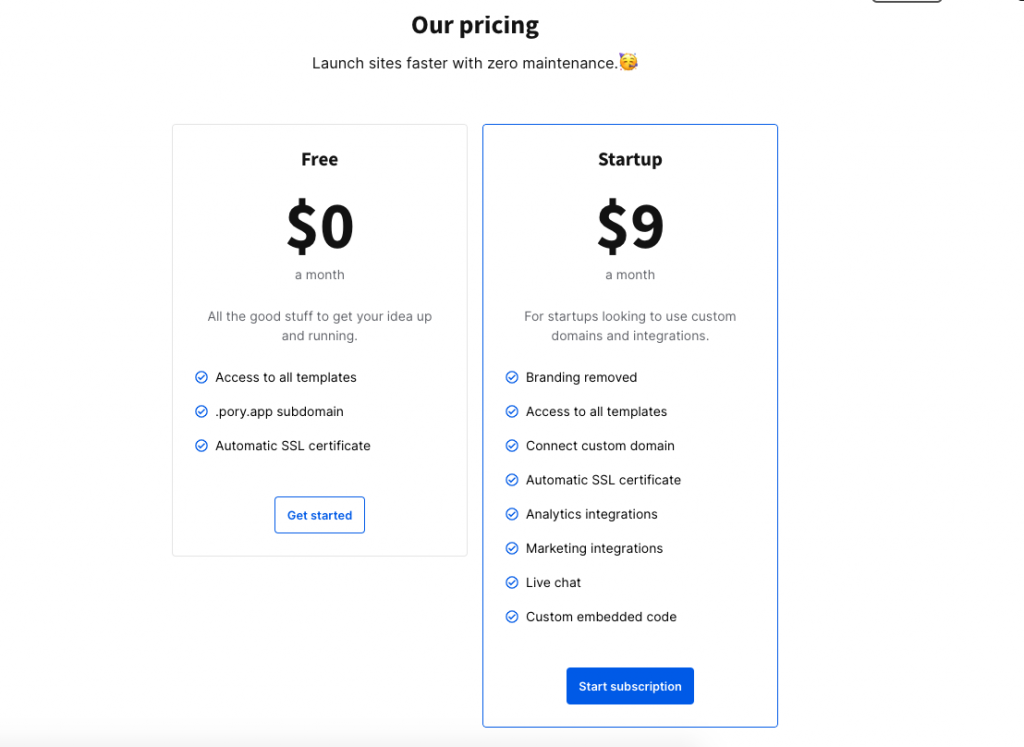Click the $9 price text

(x=630, y=227)
